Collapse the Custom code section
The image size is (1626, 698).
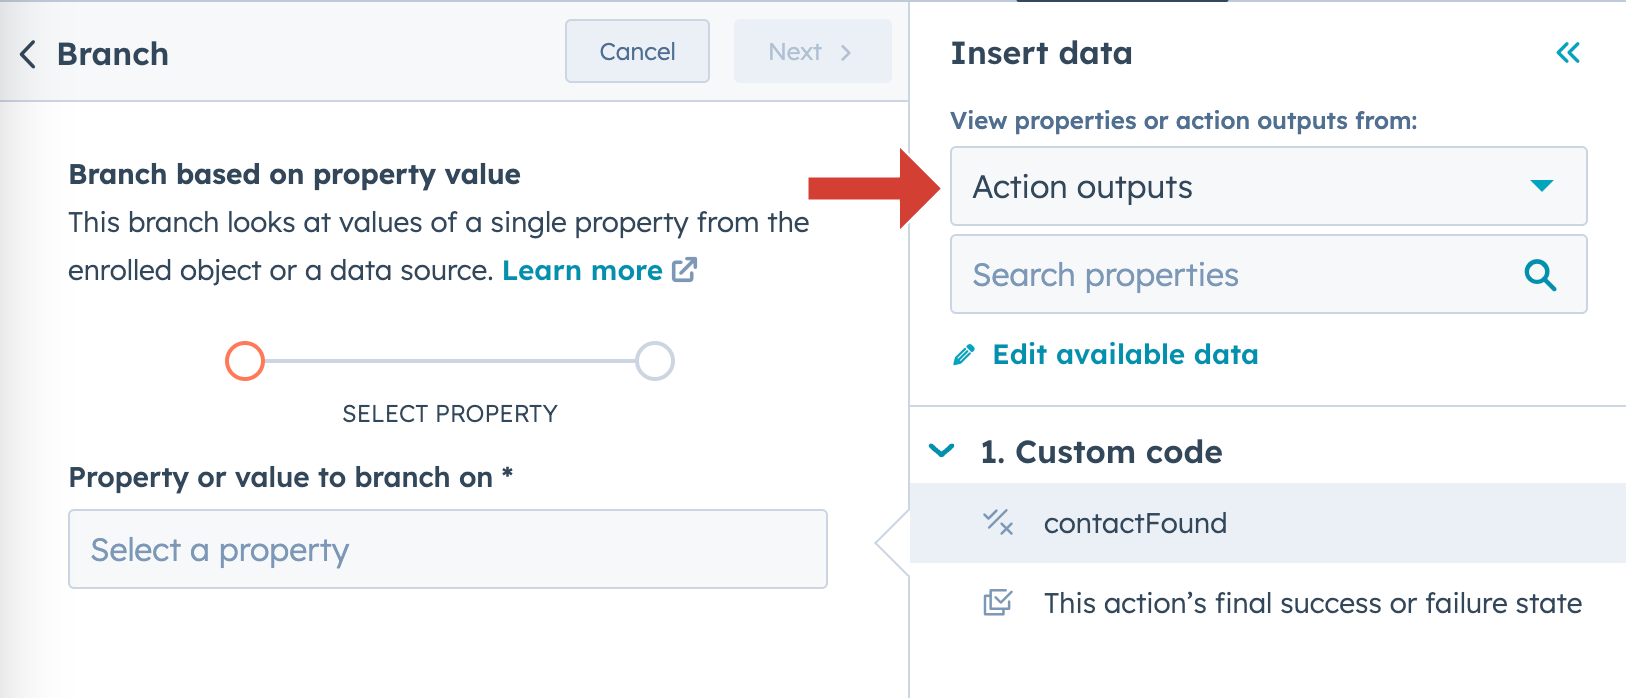coord(940,451)
